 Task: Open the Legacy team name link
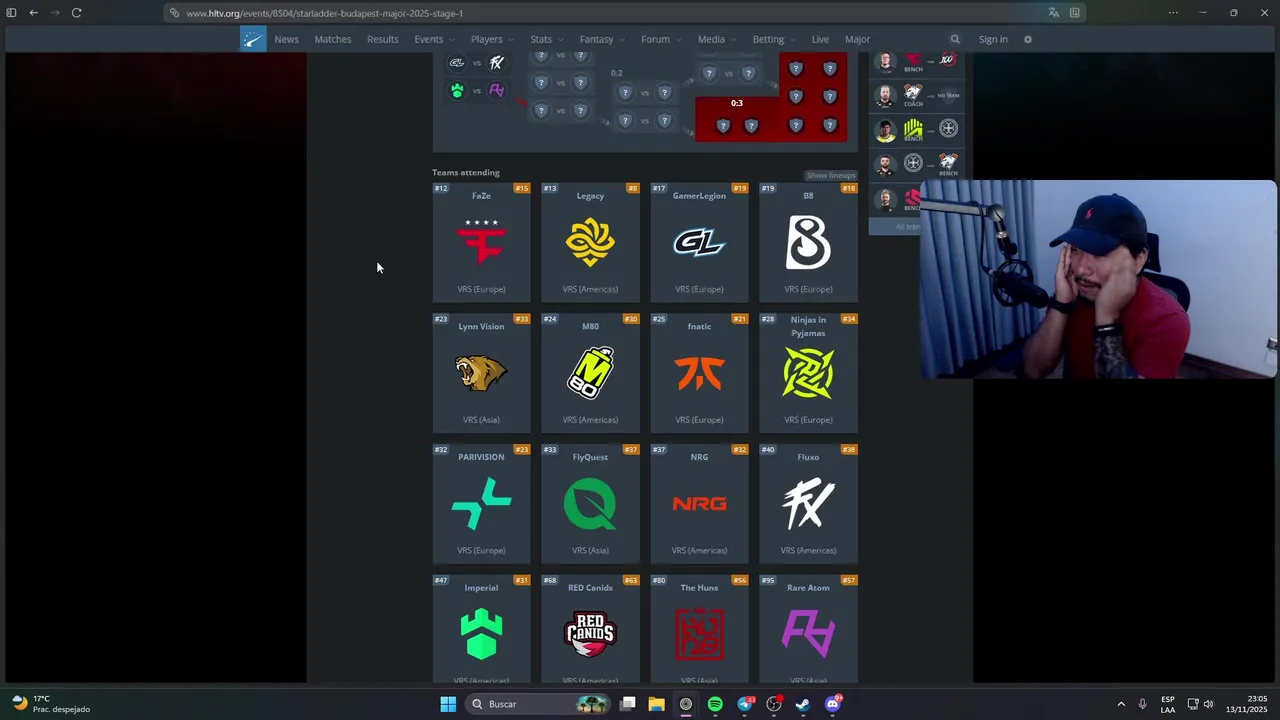pos(590,196)
